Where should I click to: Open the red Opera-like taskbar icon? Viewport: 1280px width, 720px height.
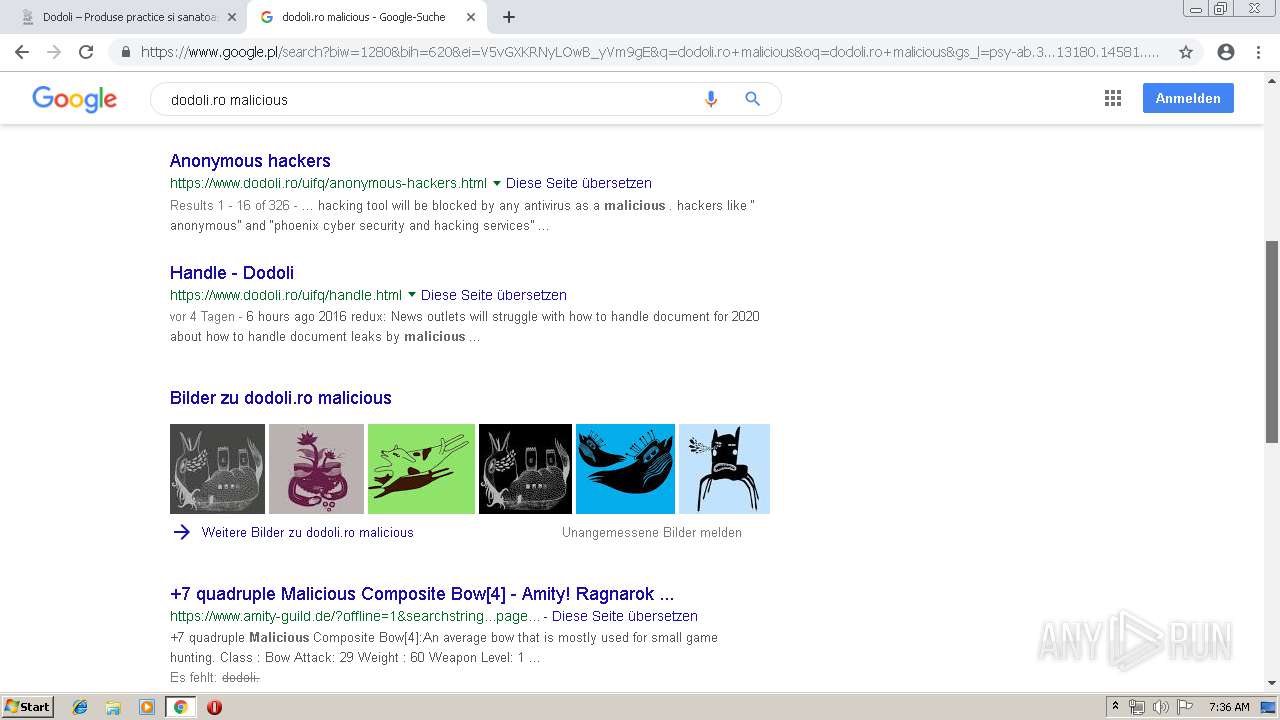[214, 707]
